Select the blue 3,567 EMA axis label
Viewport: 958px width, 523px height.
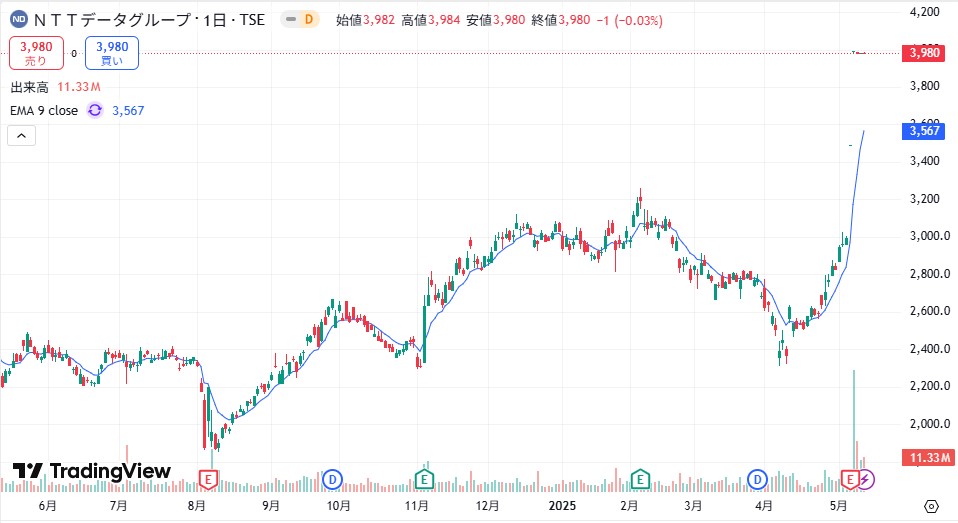click(924, 131)
